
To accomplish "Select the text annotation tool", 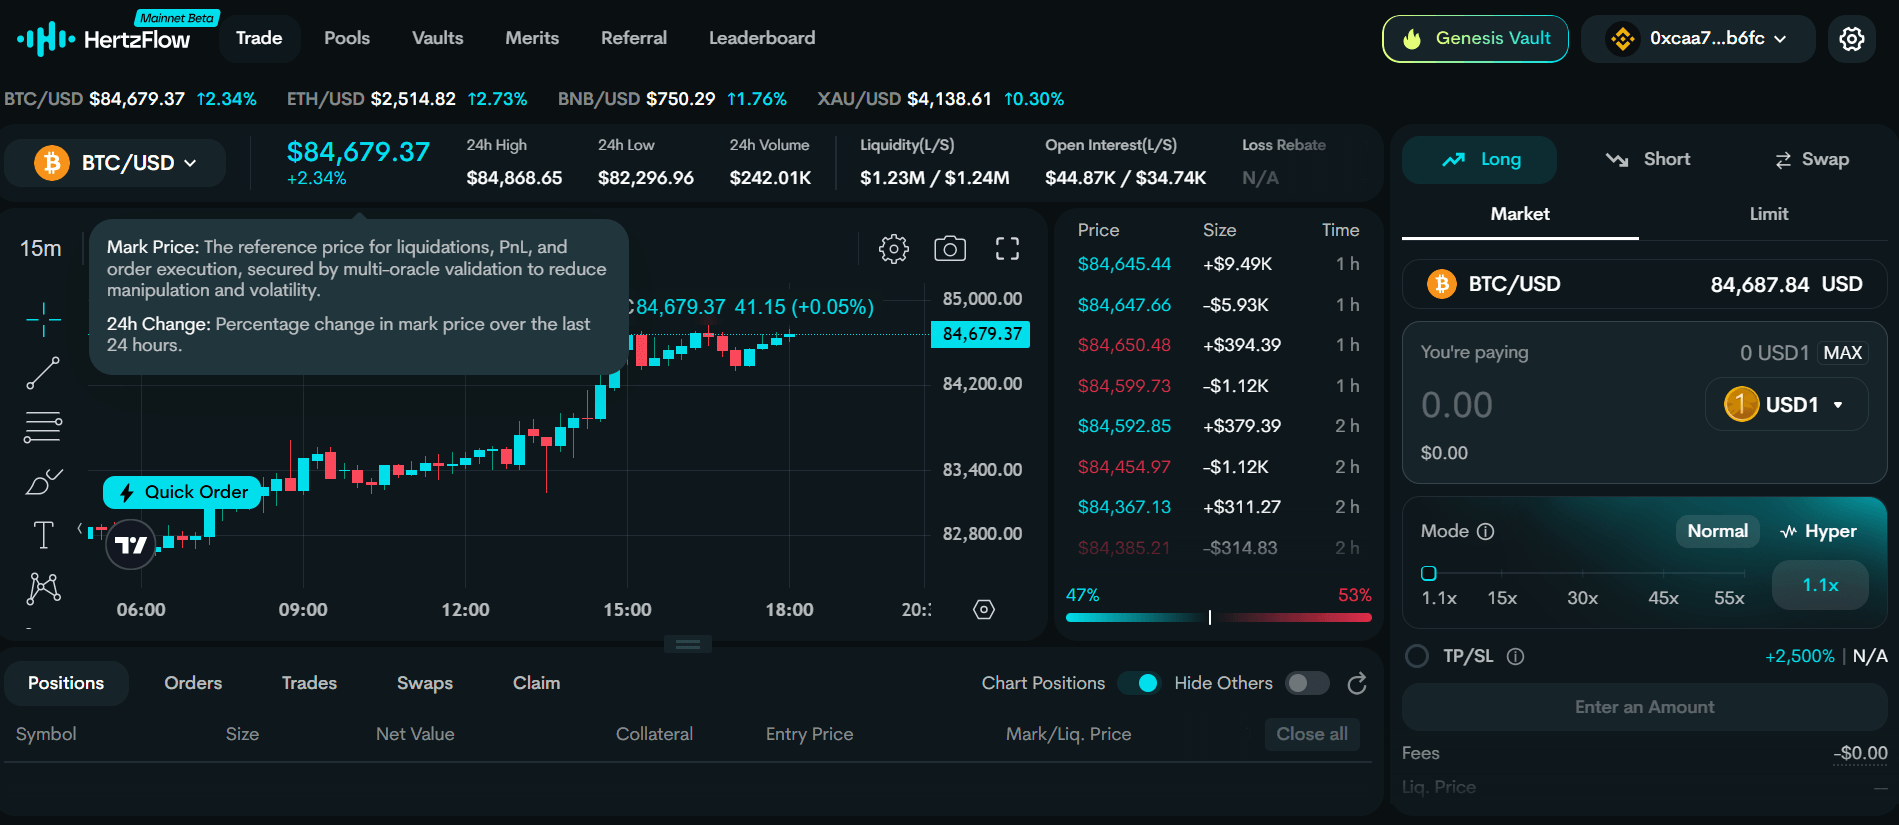I will (x=43, y=535).
